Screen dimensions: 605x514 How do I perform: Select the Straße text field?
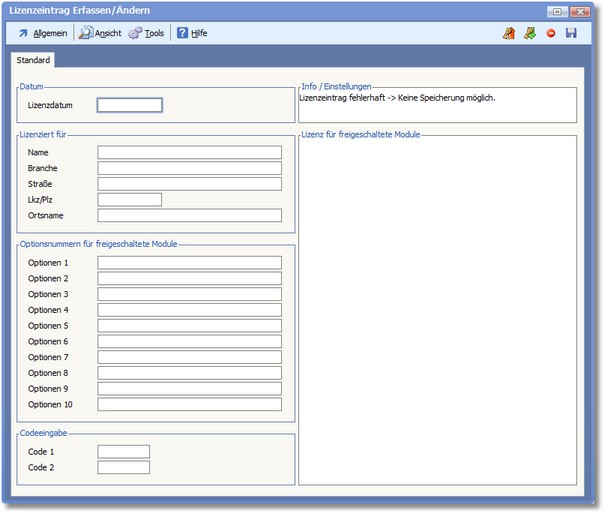coord(189,184)
